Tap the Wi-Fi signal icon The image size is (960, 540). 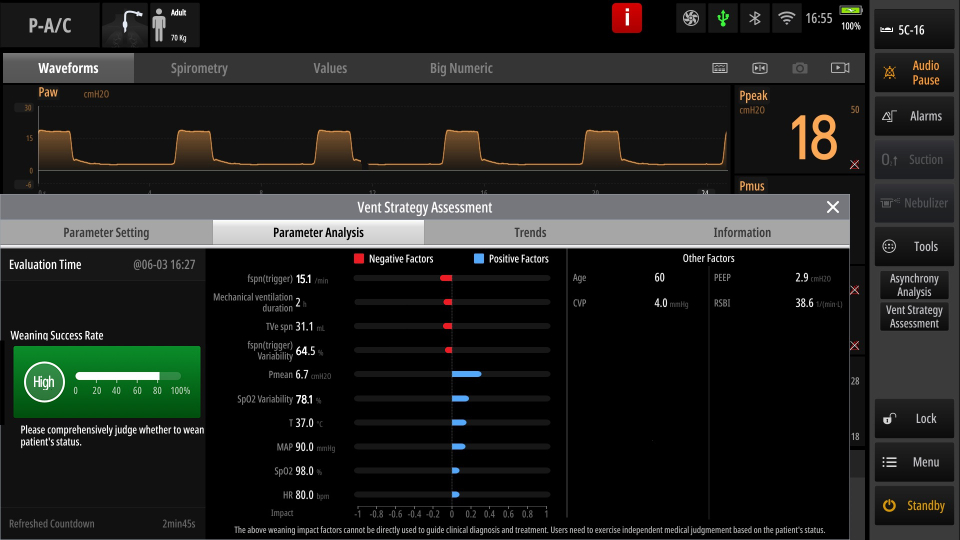coord(786,18)
